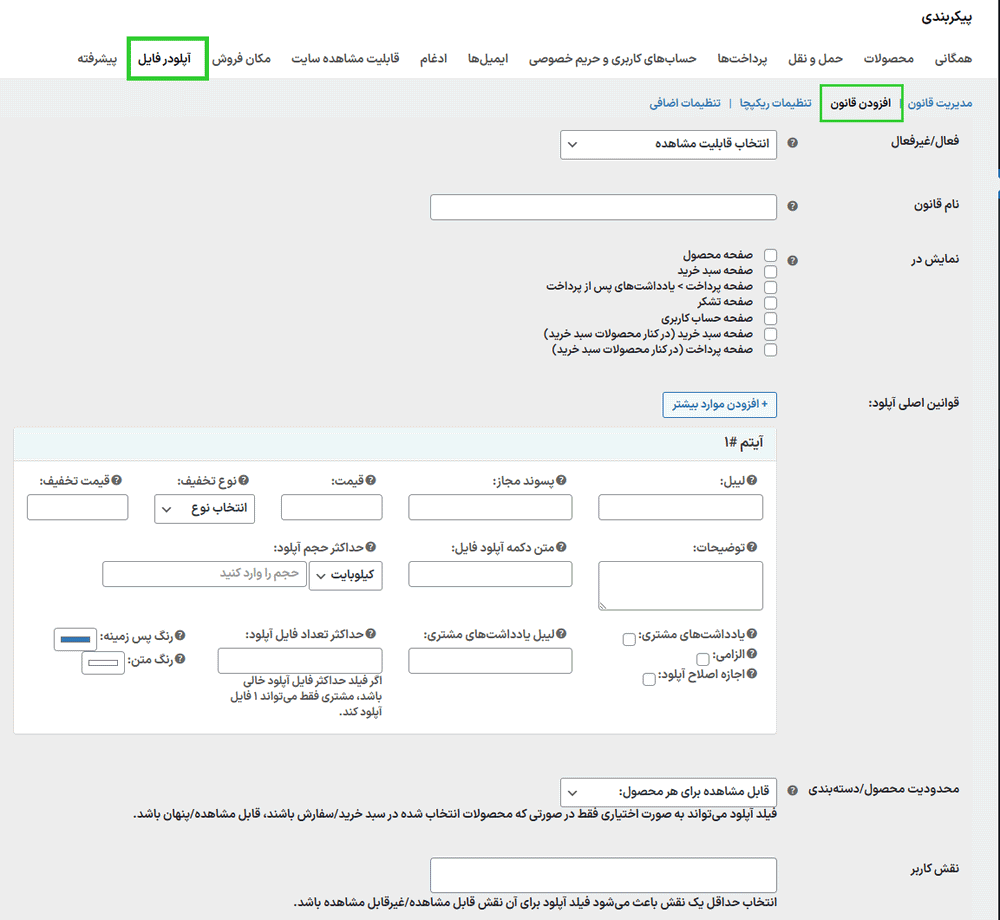Click inside the نقش کاربر input field
1000x920 pixels.
click(603, 874)
